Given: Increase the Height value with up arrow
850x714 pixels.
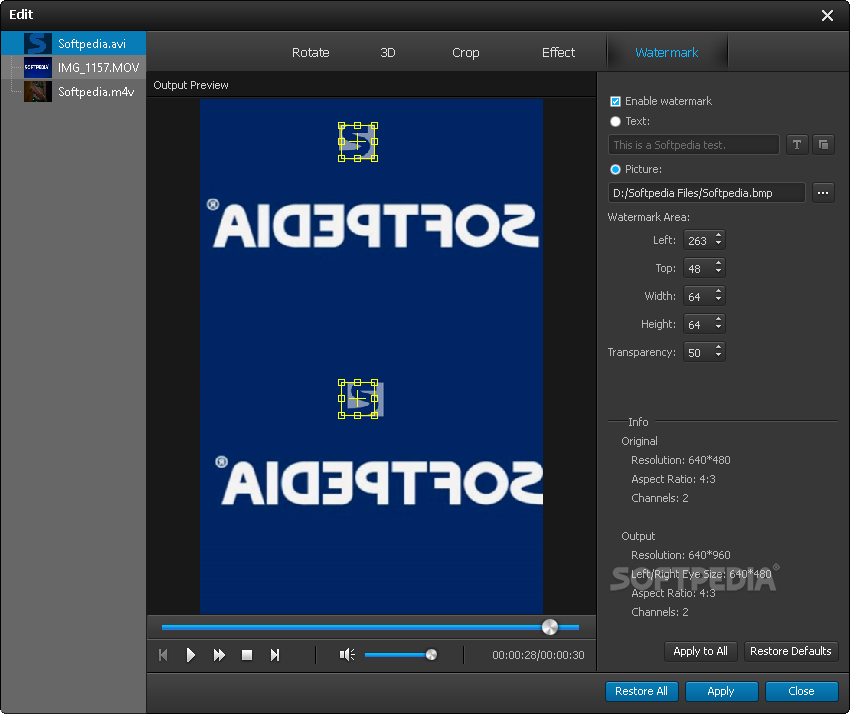Looking at the screenshot, I should 718,320.
